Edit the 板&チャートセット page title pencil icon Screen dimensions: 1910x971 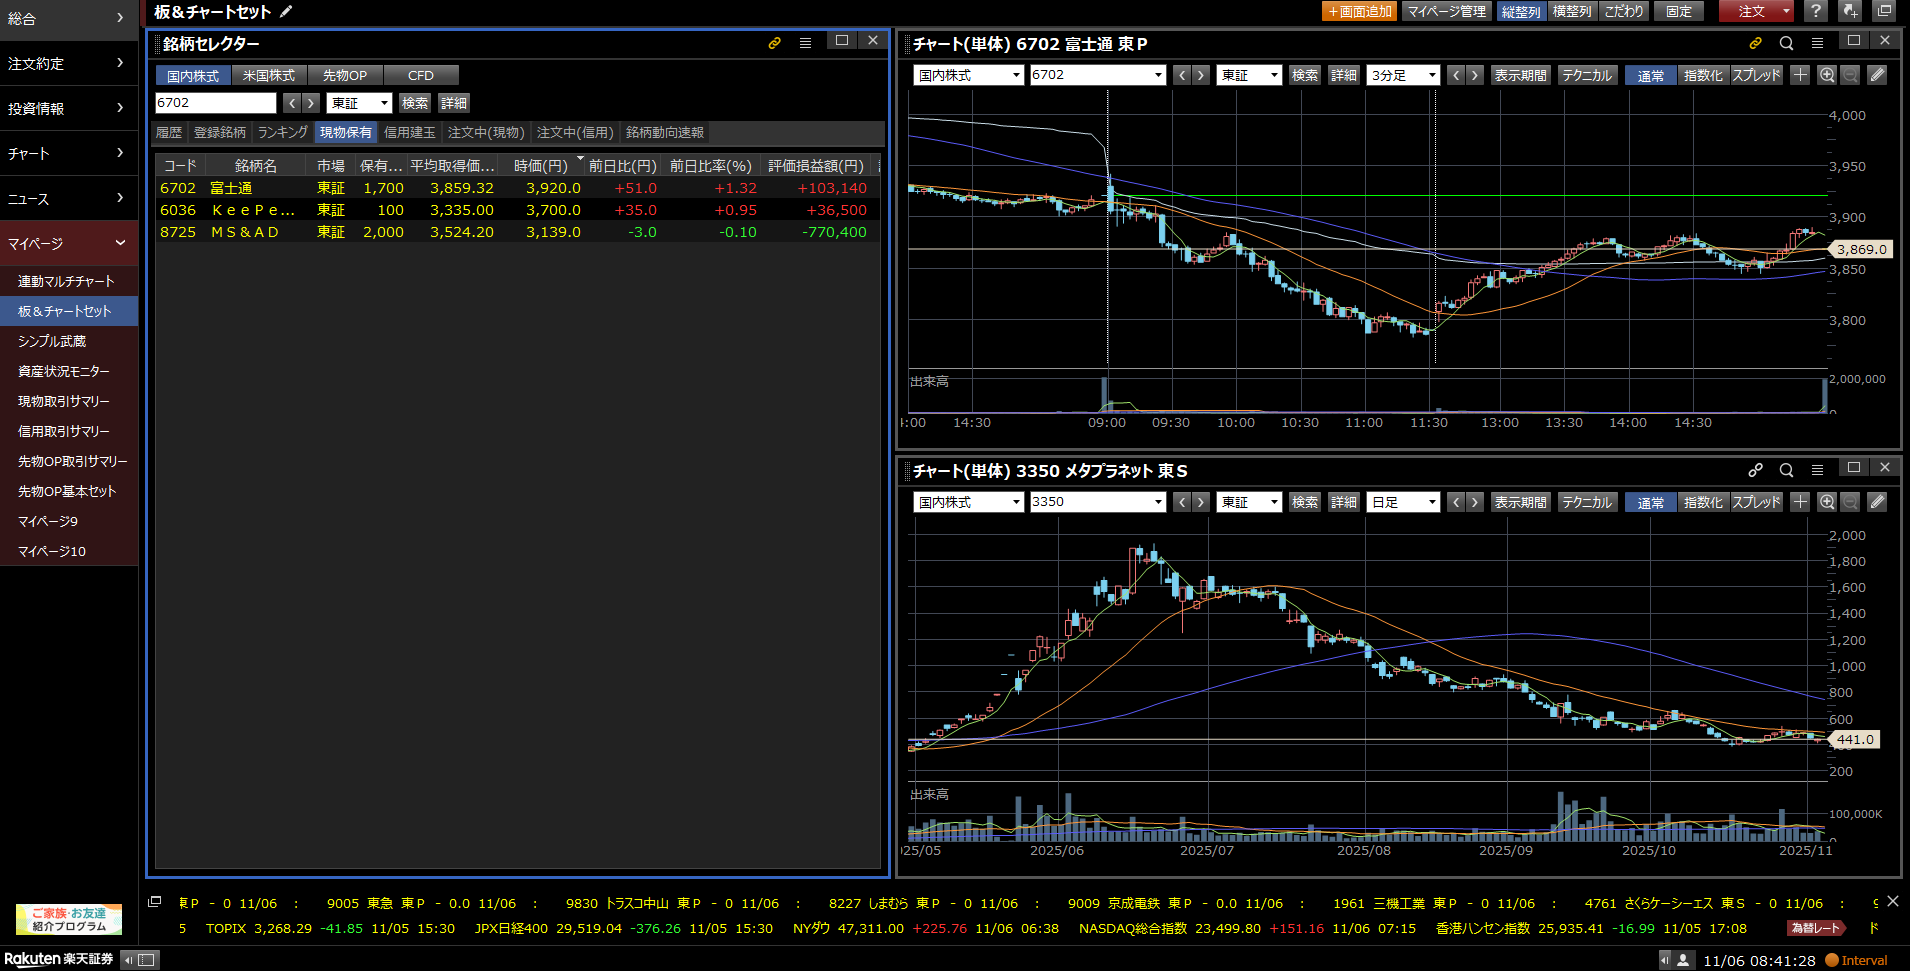coord(286,12)
